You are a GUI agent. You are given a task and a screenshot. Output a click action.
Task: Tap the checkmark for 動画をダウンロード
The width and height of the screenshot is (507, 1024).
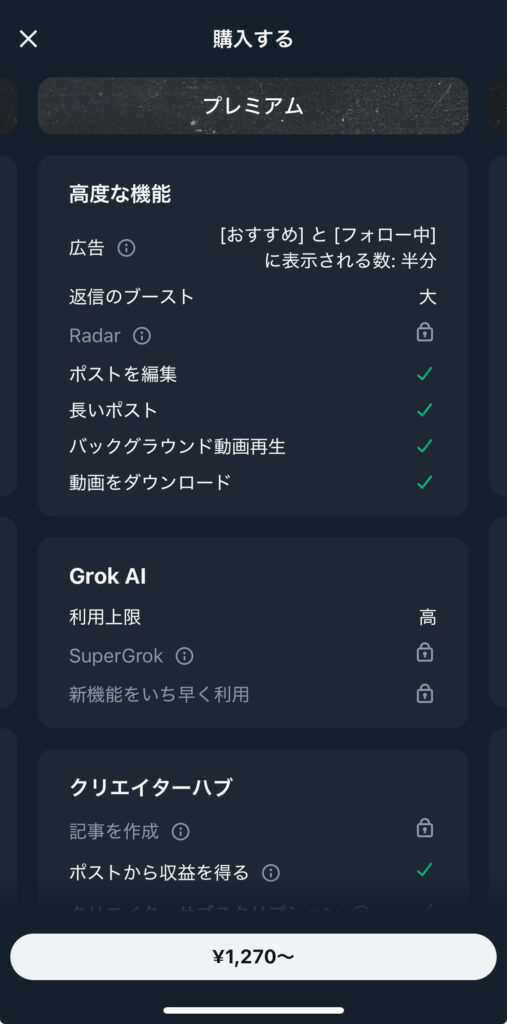click(425, 482)
